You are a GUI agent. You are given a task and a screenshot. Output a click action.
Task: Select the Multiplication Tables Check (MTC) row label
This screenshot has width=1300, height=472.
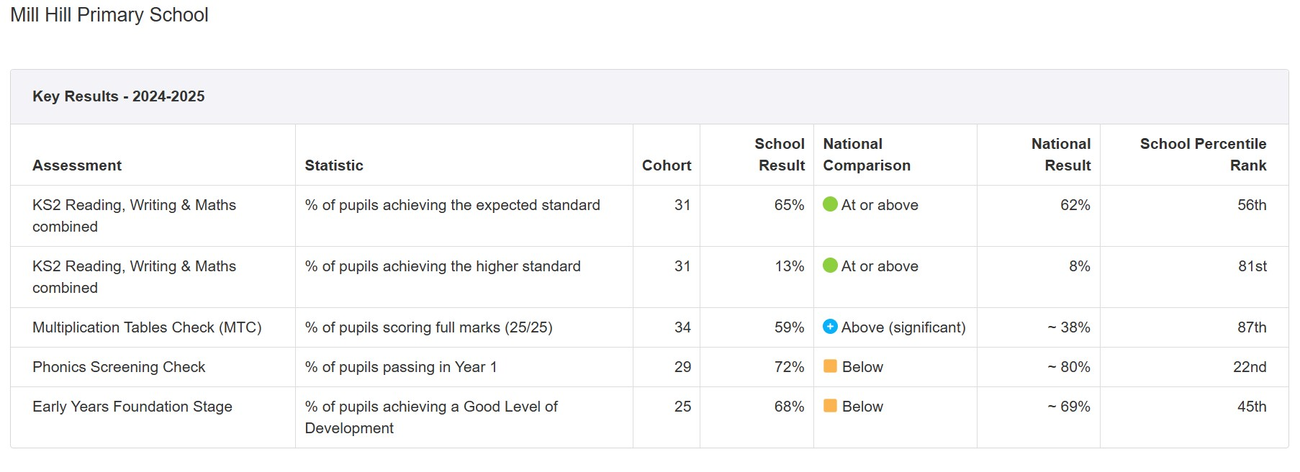[146, 327]
